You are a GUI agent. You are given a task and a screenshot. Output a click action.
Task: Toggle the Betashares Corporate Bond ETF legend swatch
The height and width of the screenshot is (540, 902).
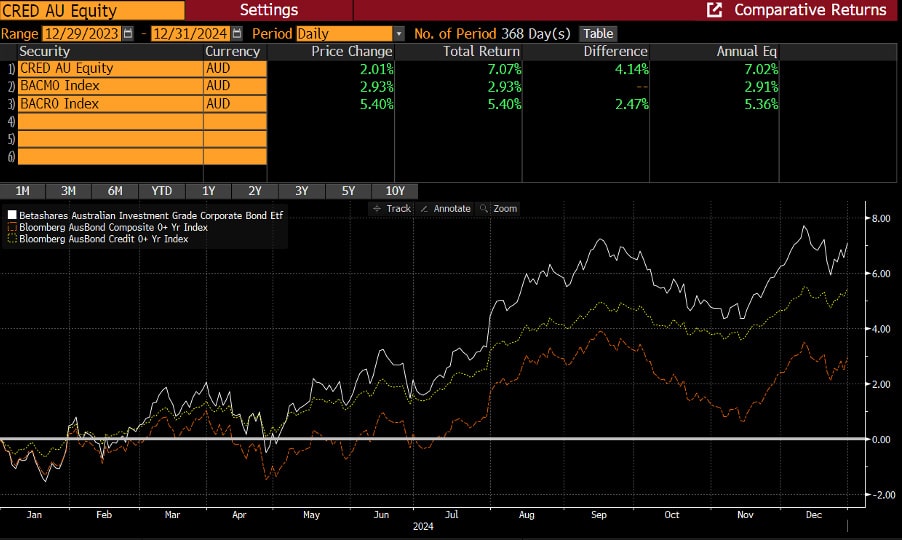[12, 215]
